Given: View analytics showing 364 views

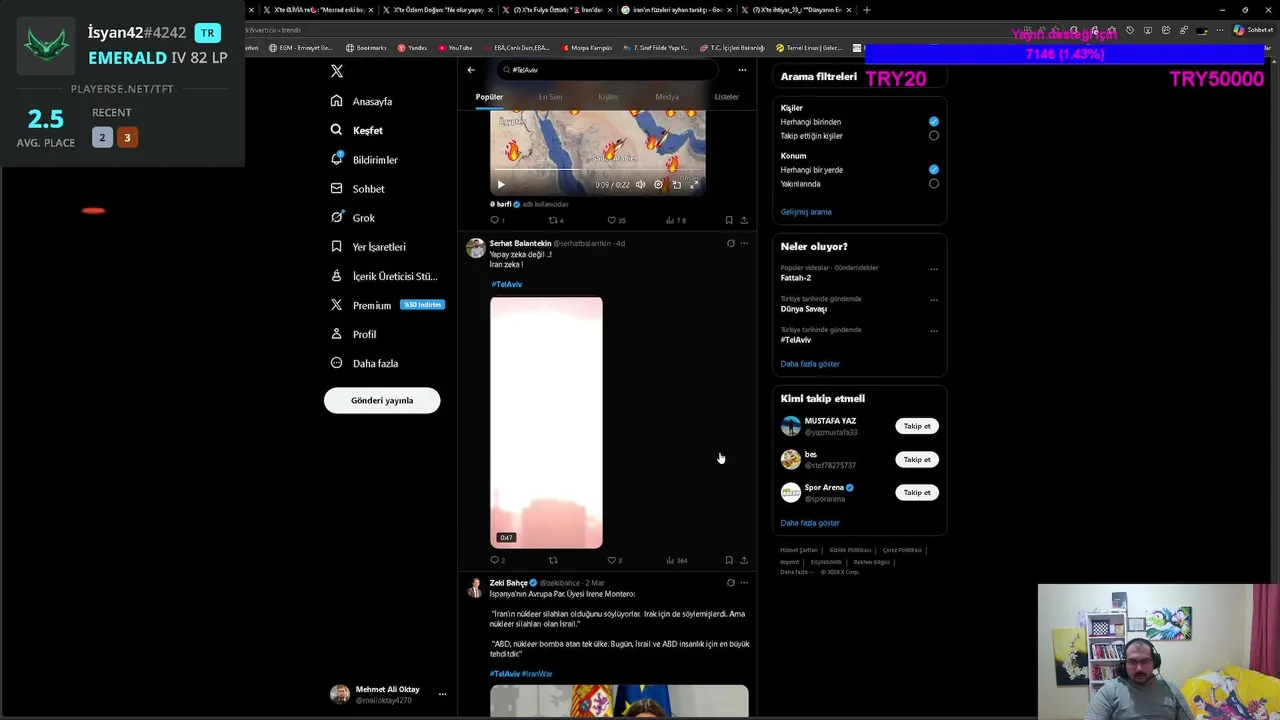Looking at the screenshot, I should point(677,560).
